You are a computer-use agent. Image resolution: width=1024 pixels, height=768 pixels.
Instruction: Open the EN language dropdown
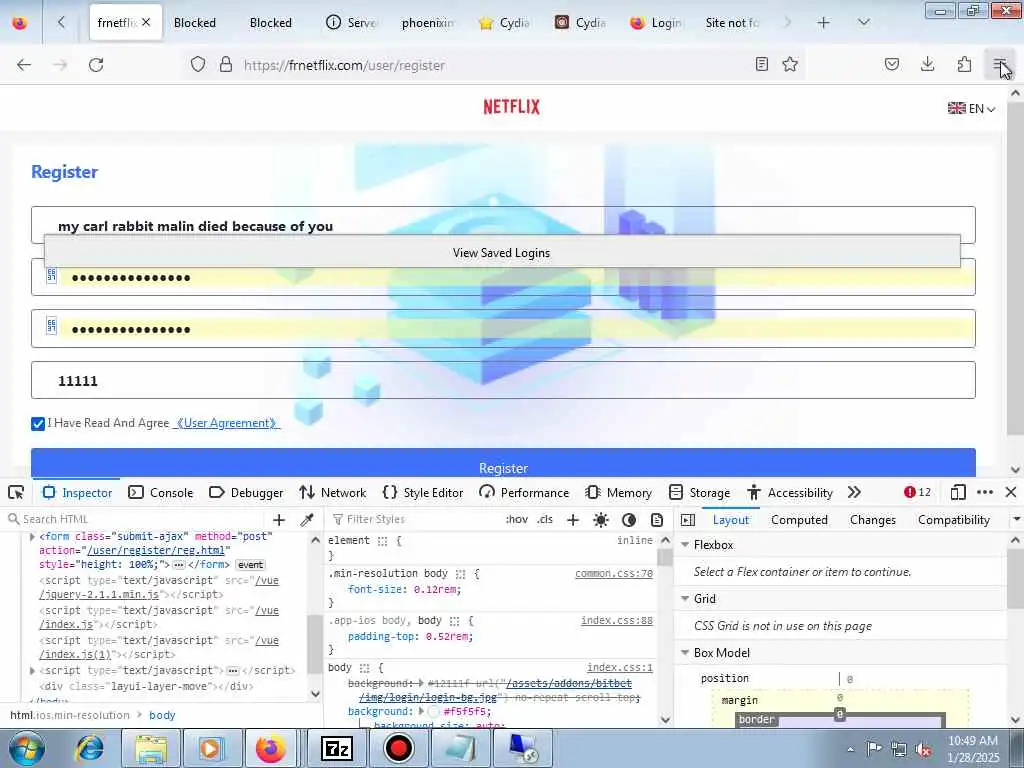[971, 108]
